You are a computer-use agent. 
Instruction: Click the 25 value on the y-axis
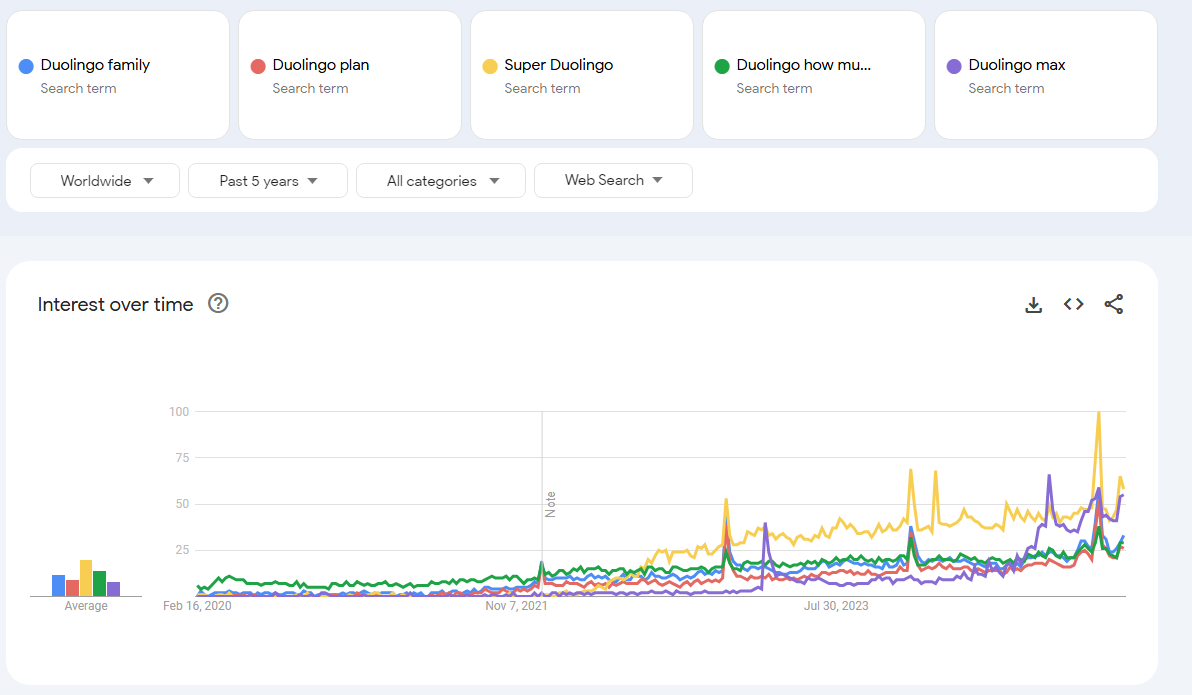182,550
